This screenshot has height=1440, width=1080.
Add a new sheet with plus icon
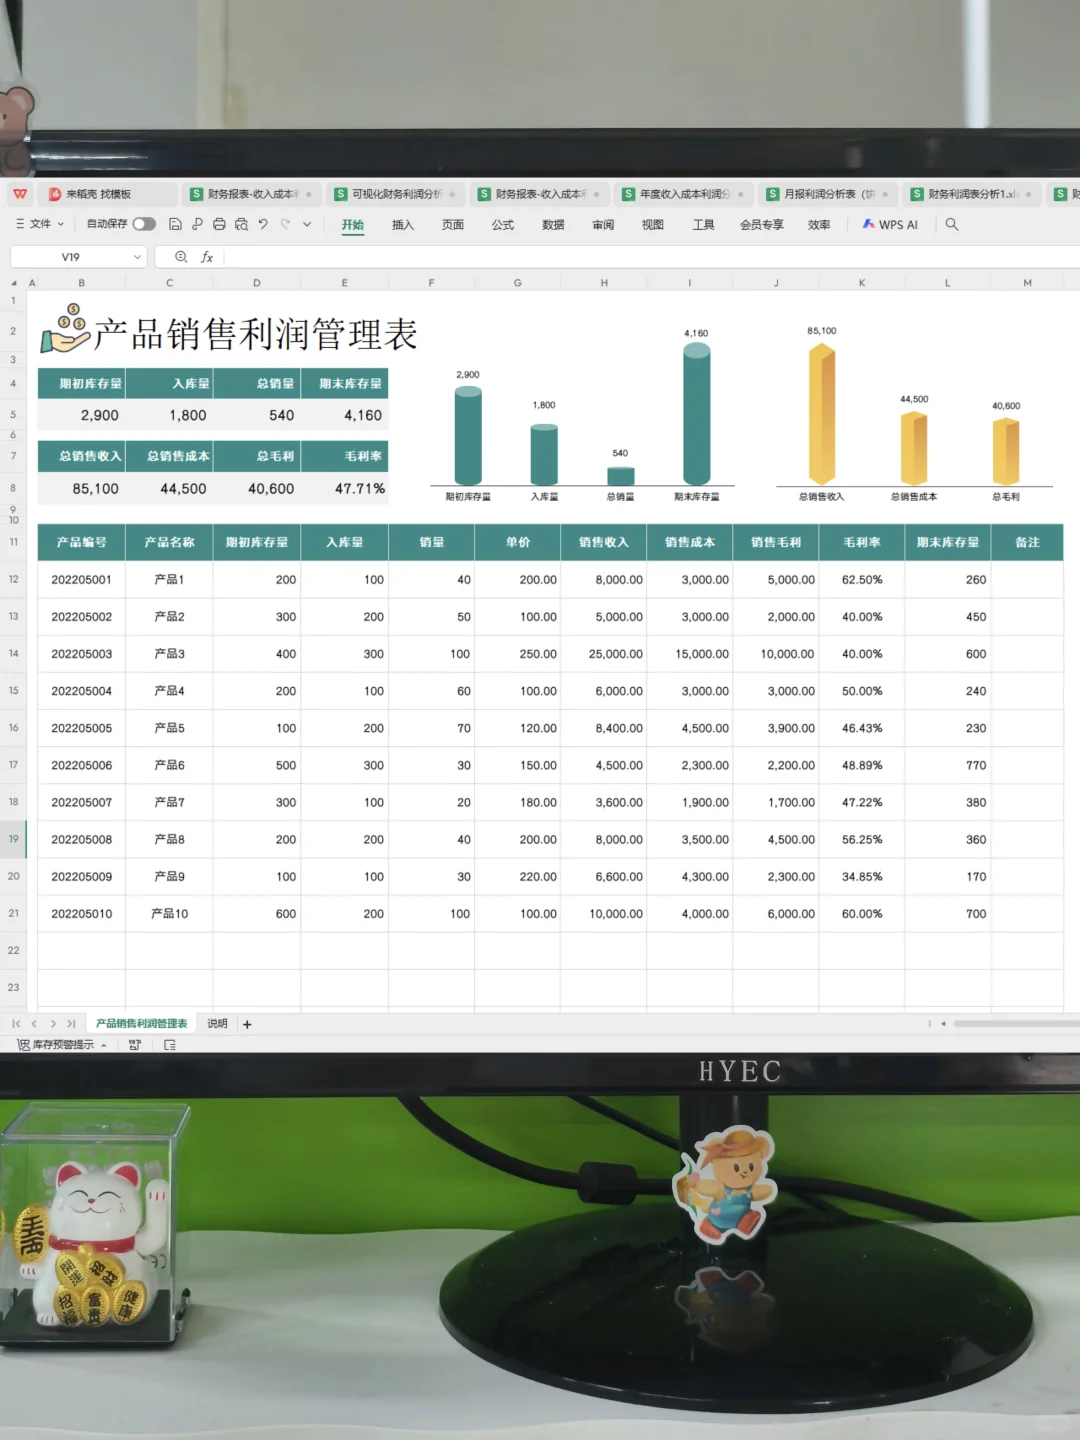(247, 1024)
